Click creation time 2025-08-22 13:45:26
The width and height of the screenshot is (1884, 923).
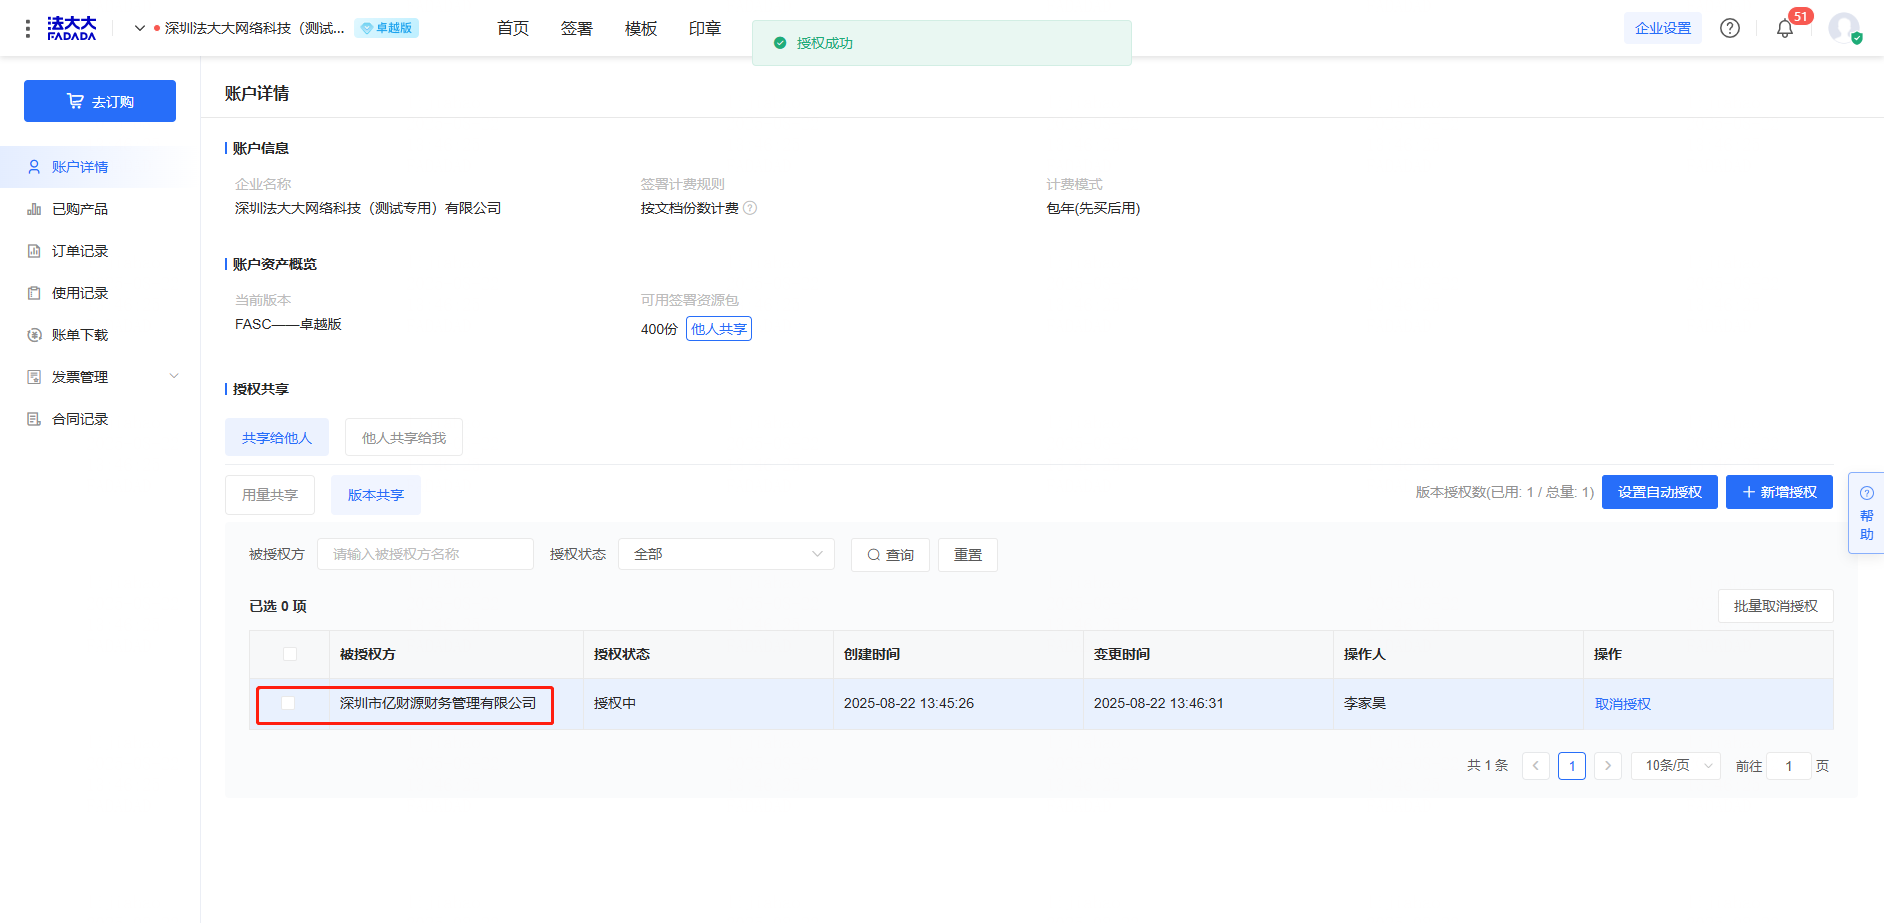coord(909,703)
